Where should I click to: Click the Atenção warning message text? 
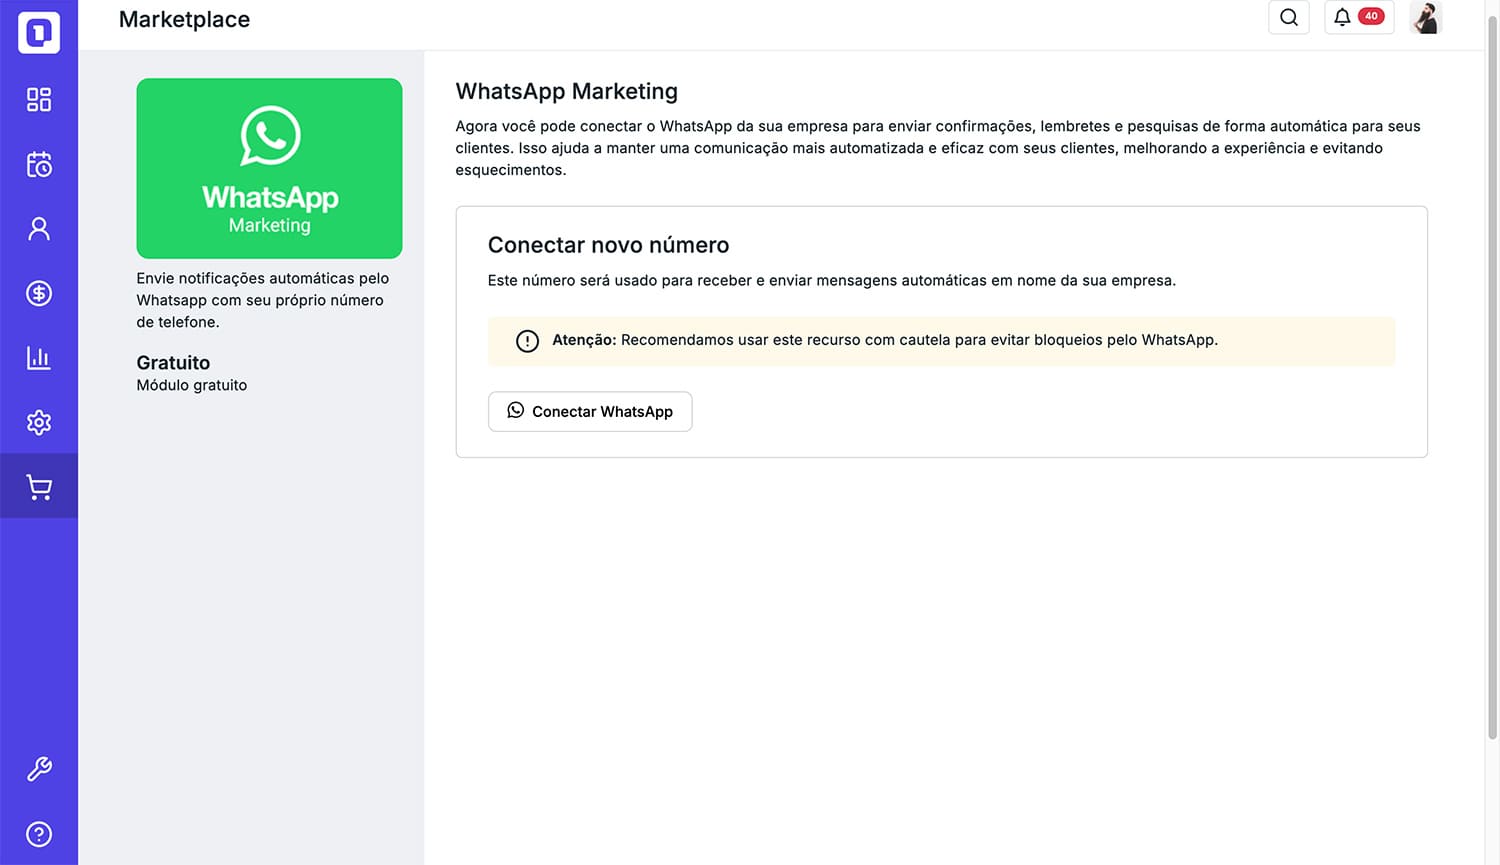coord(885,340)
